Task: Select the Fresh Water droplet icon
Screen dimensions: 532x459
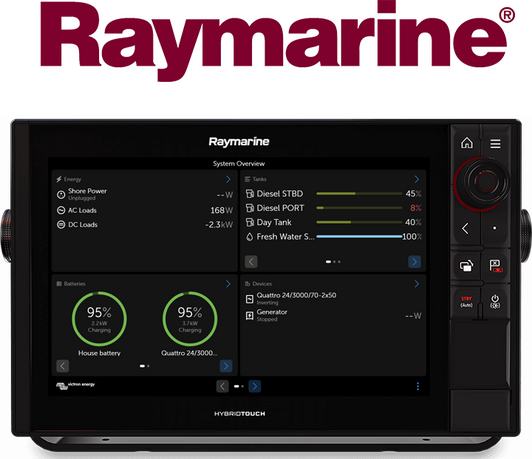Action: tap(250, 237)
